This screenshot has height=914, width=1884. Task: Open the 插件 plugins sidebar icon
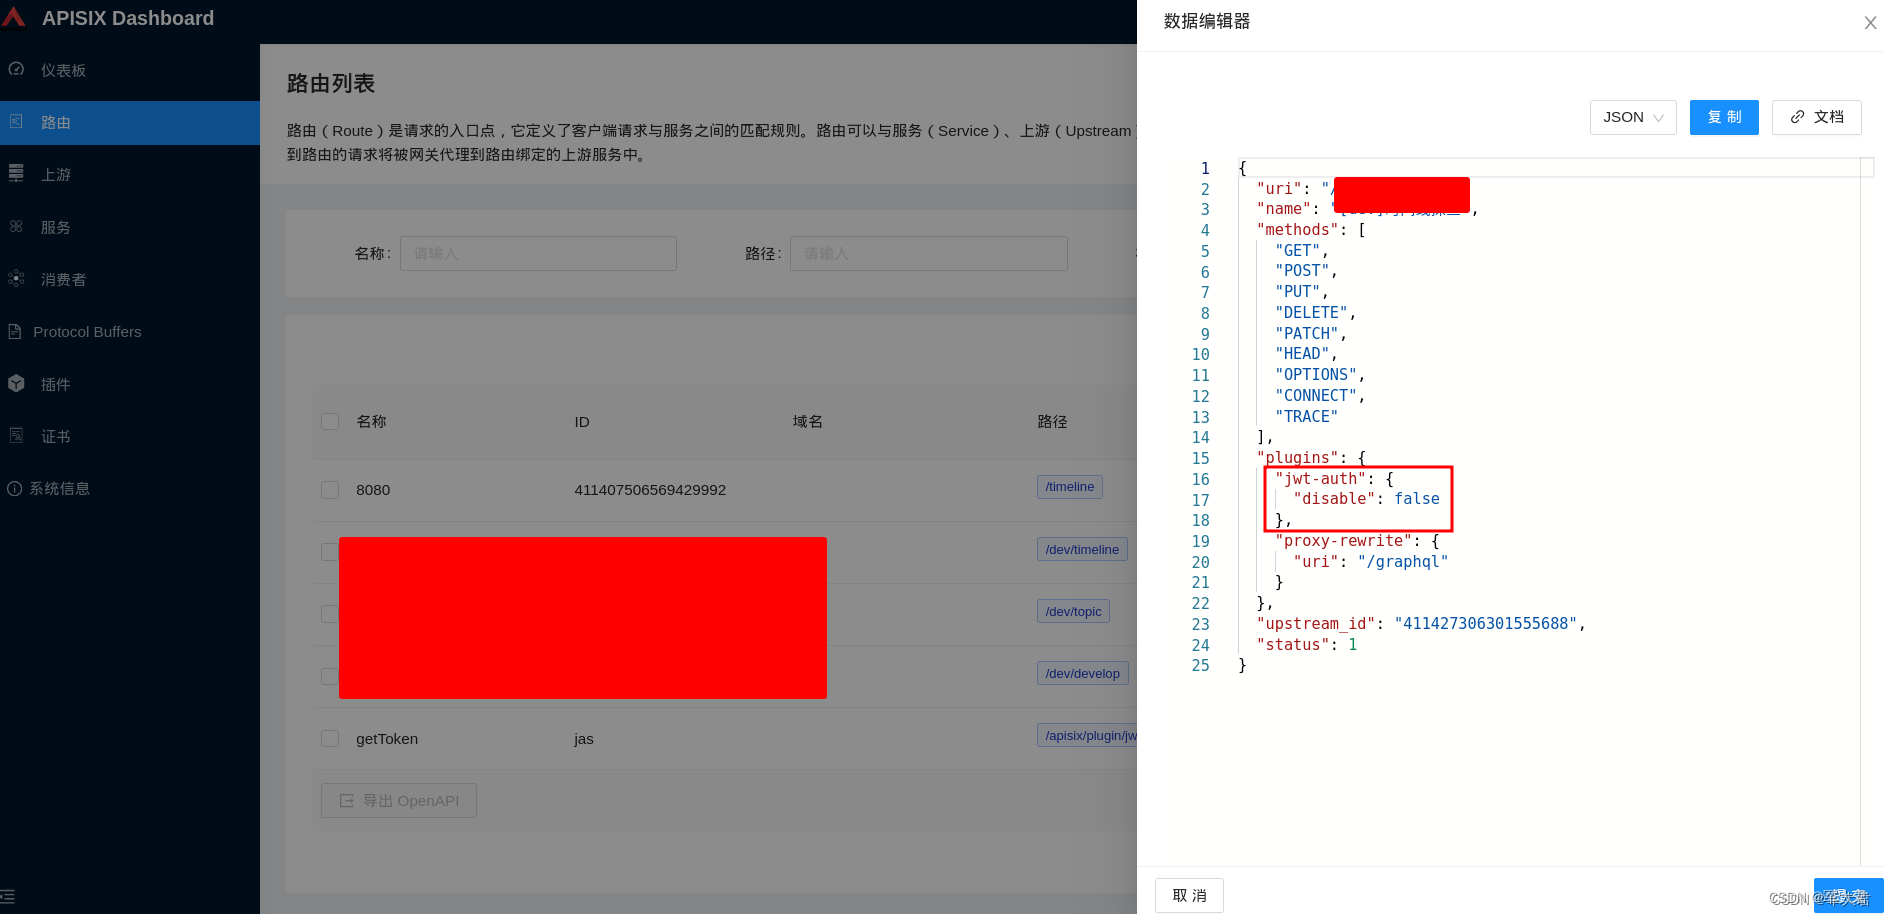point(16,383)
